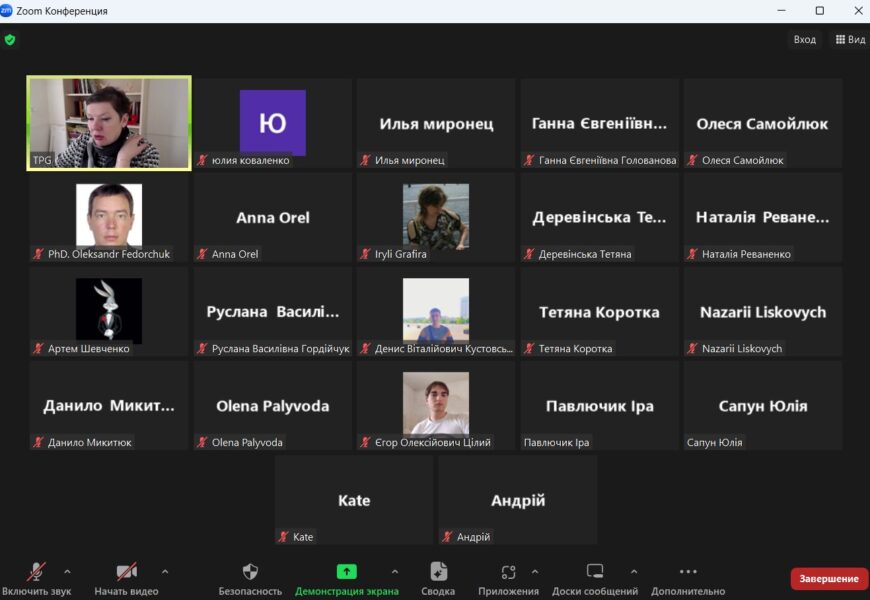This screenshot has width=870, height=600.
Task: Open the Вид view layout menu
Action: pos(850,40)
